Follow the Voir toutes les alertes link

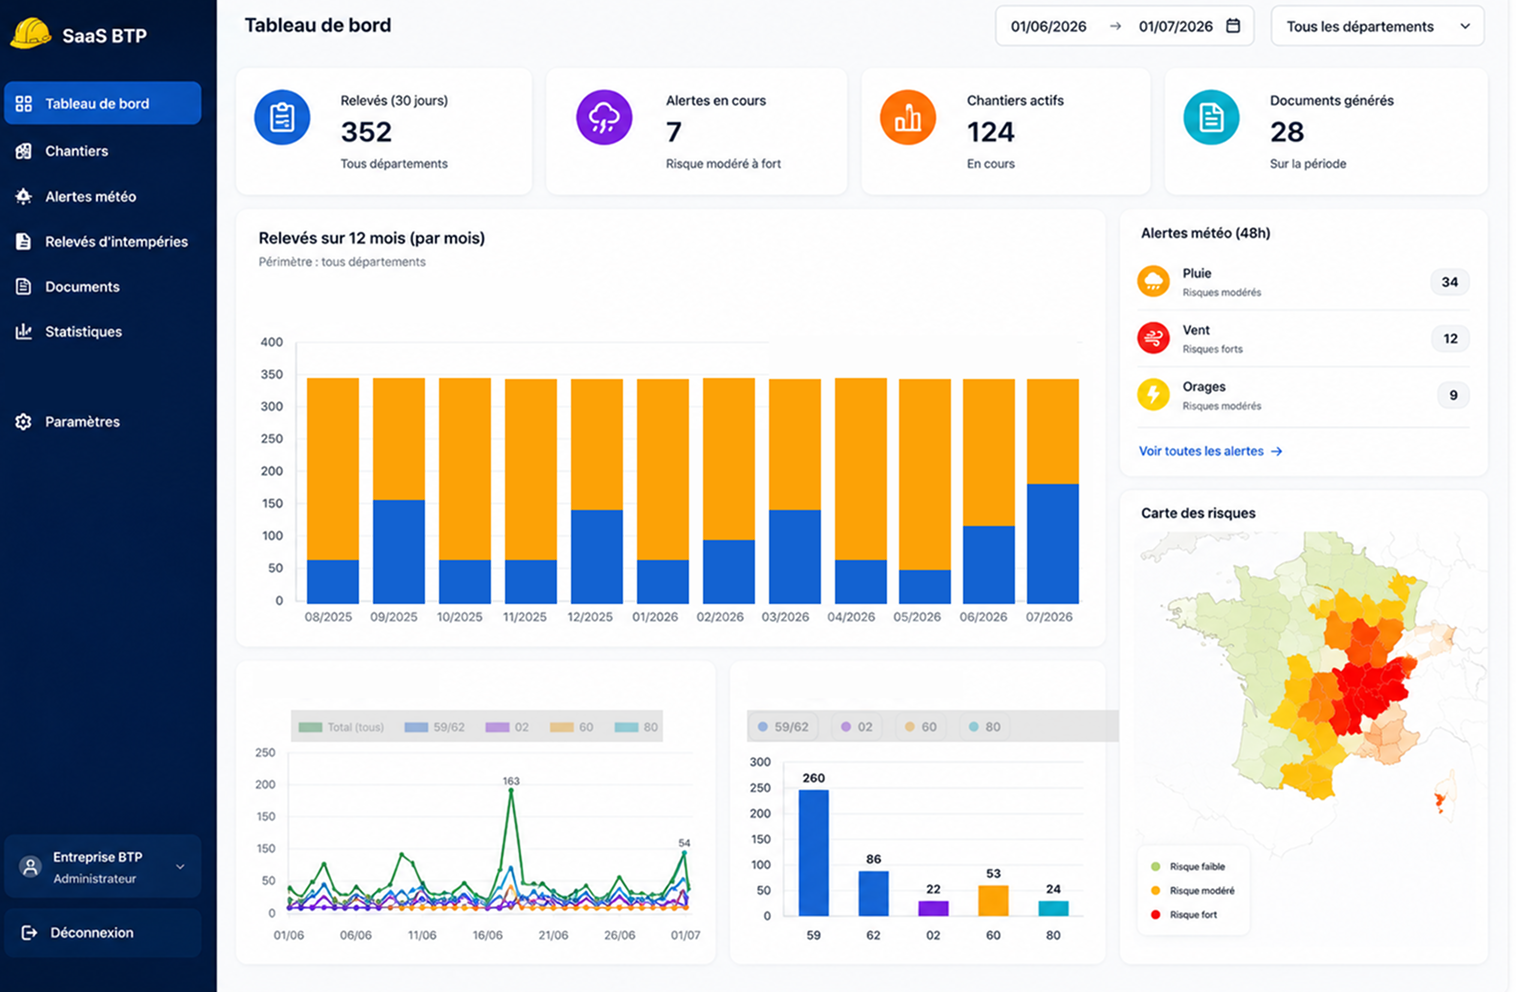1210,451
